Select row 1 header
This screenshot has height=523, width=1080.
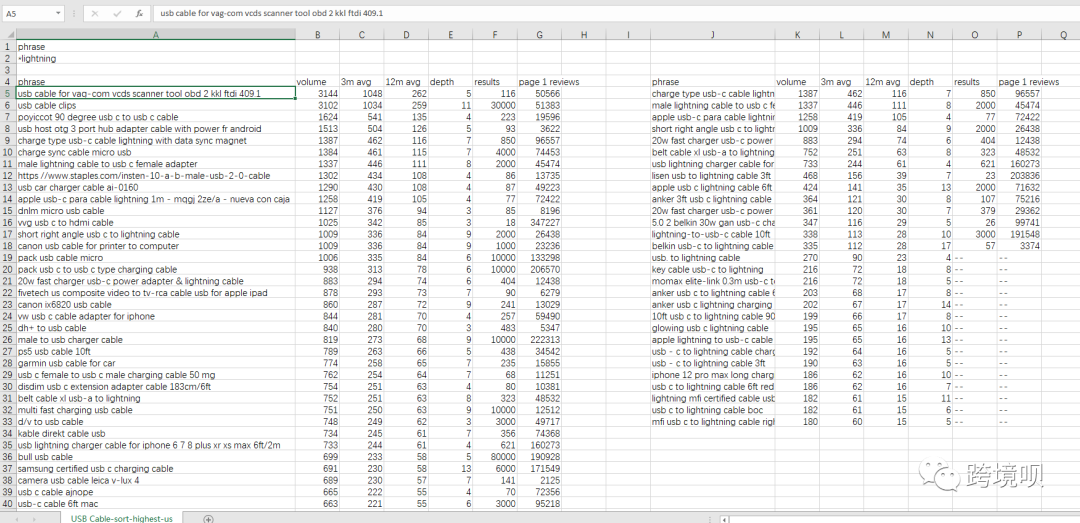pos(8,47)
